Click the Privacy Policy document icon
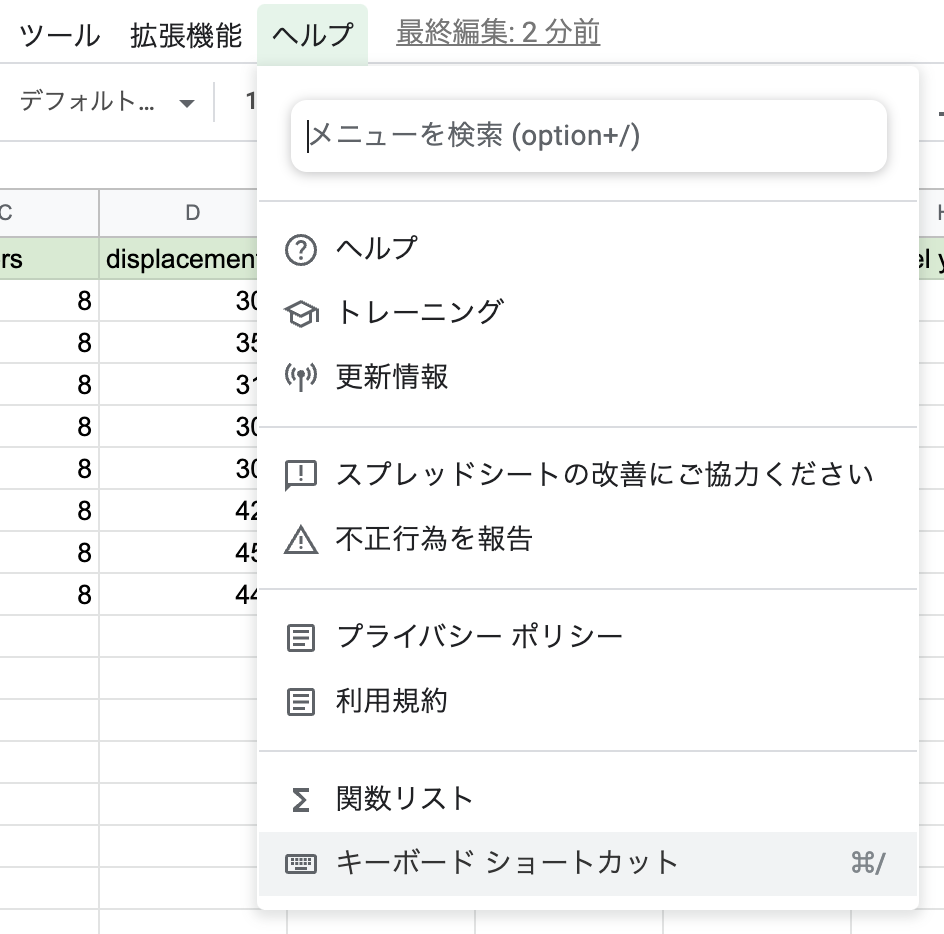The width and height of the screenshot is (944, 934). point(301,637)
